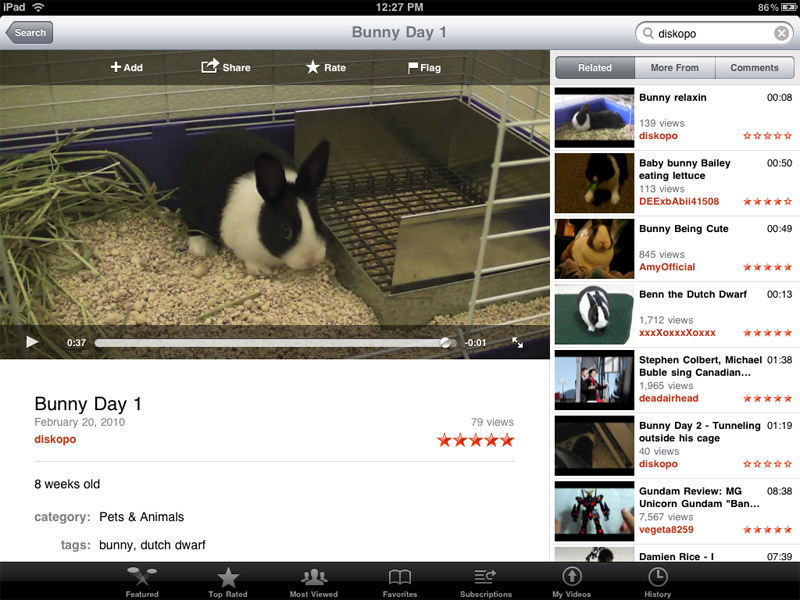Open Baby bunny Bailey eating lettuce thumbnail

(594, 183)
